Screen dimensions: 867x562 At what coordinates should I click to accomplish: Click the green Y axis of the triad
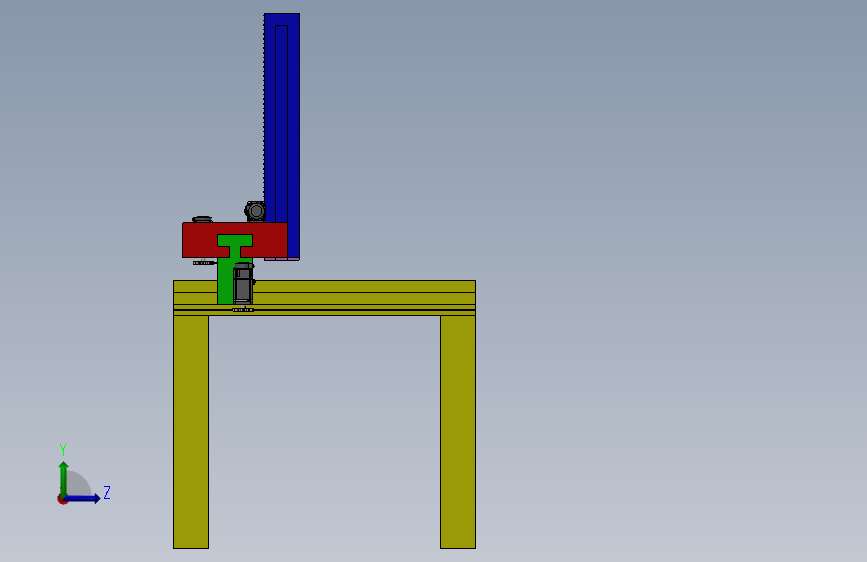tap(63, 479)
